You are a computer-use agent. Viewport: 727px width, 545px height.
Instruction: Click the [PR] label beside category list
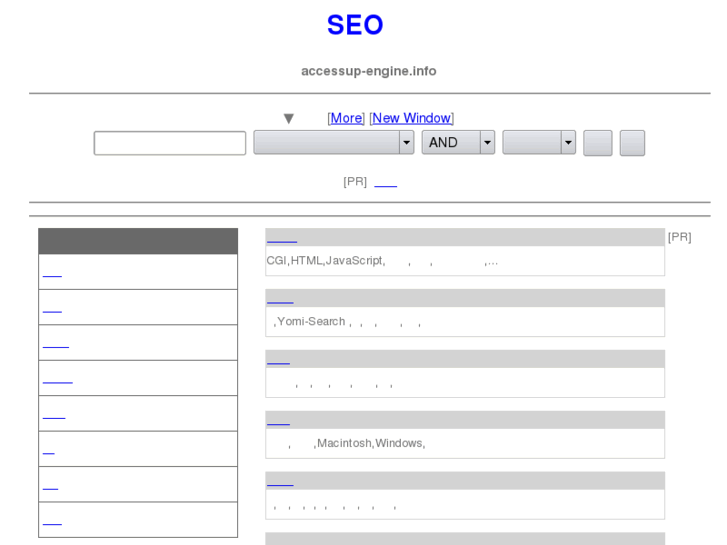pos(679,237)
